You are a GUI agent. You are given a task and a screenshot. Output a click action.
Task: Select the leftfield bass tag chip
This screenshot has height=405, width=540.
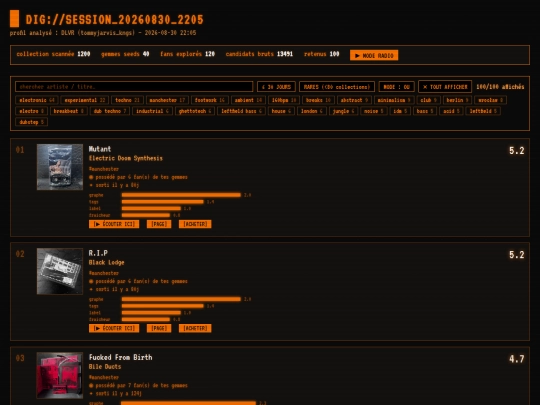click(241, 111)
